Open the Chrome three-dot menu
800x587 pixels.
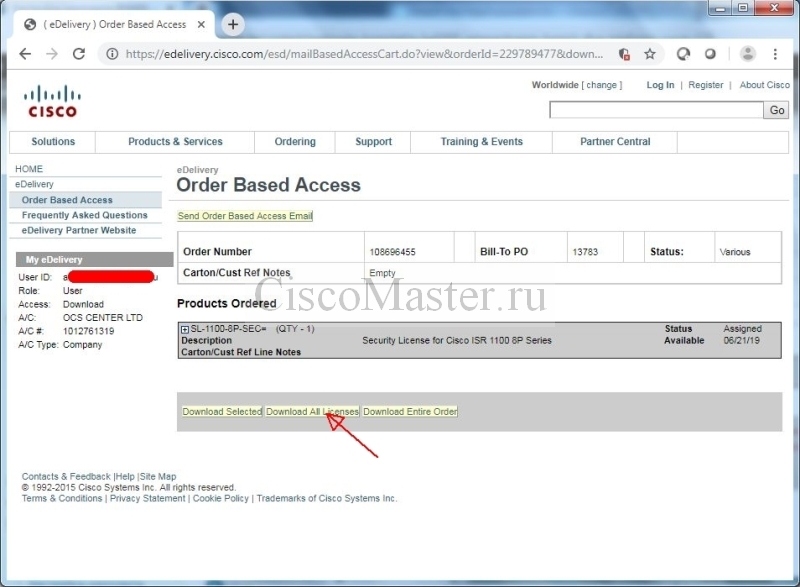(775, 54)
